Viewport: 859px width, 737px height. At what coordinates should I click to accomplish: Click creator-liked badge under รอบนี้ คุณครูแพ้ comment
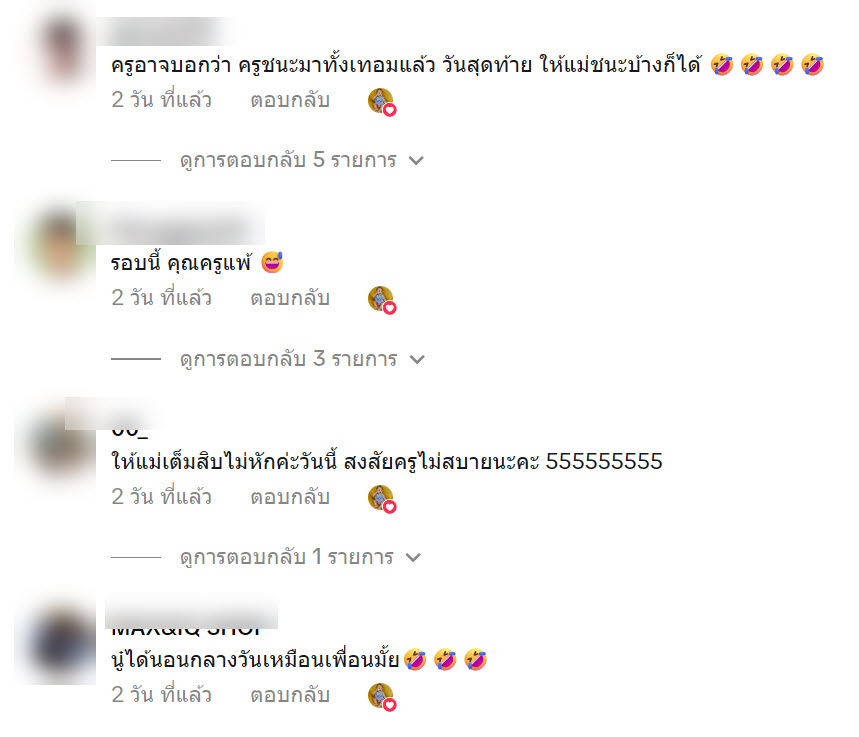tap(382, 300)
